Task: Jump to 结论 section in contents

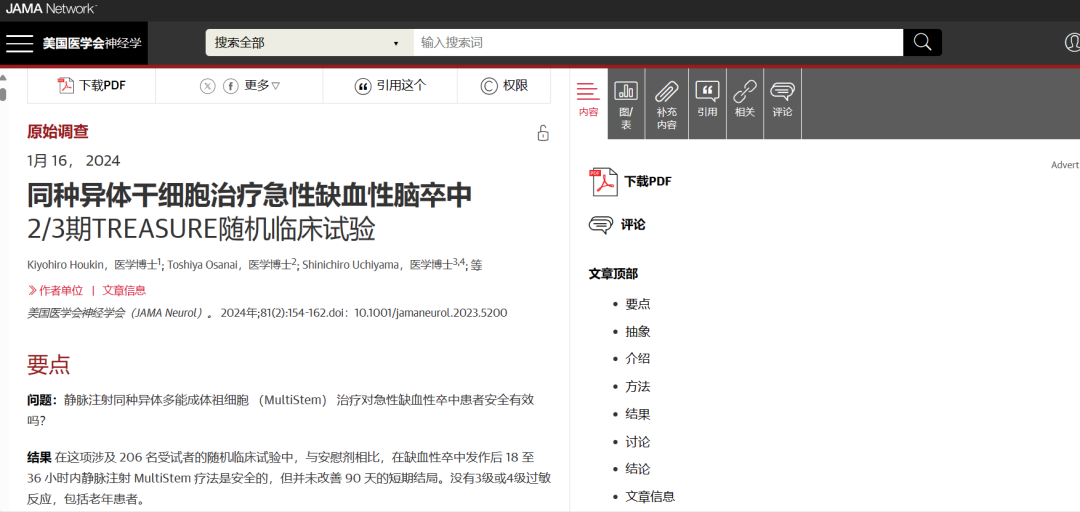Action: [638, 469]
